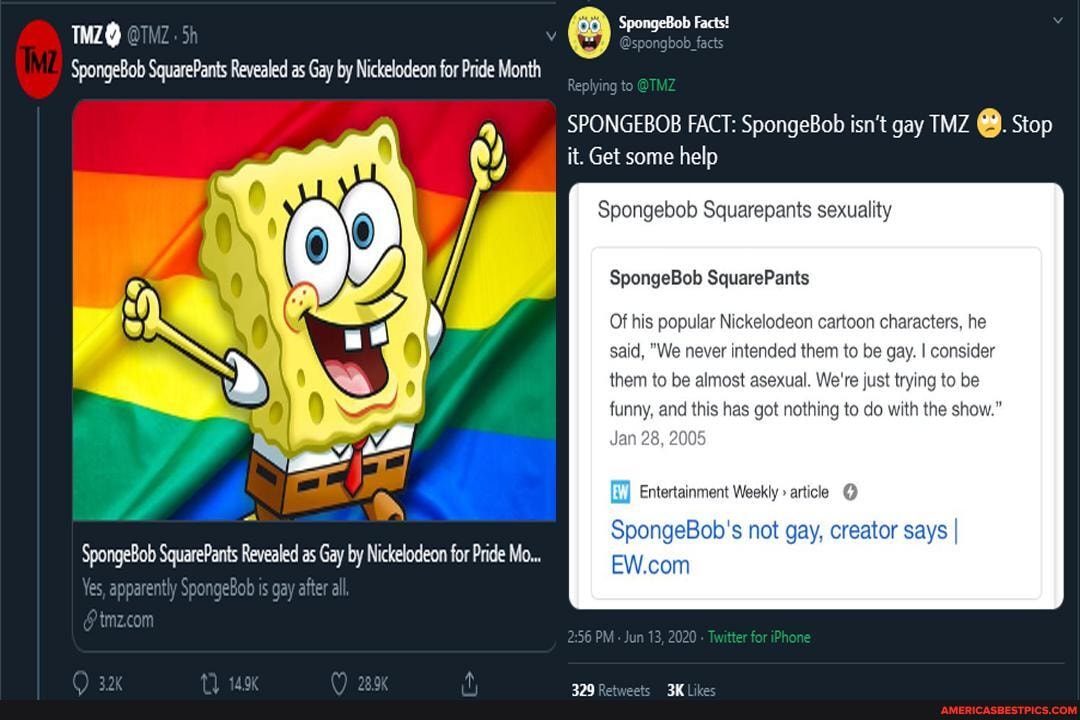This screenshot has width=1080, height=720.
Task: View the 3K Likes list
Action: [691, 690]
